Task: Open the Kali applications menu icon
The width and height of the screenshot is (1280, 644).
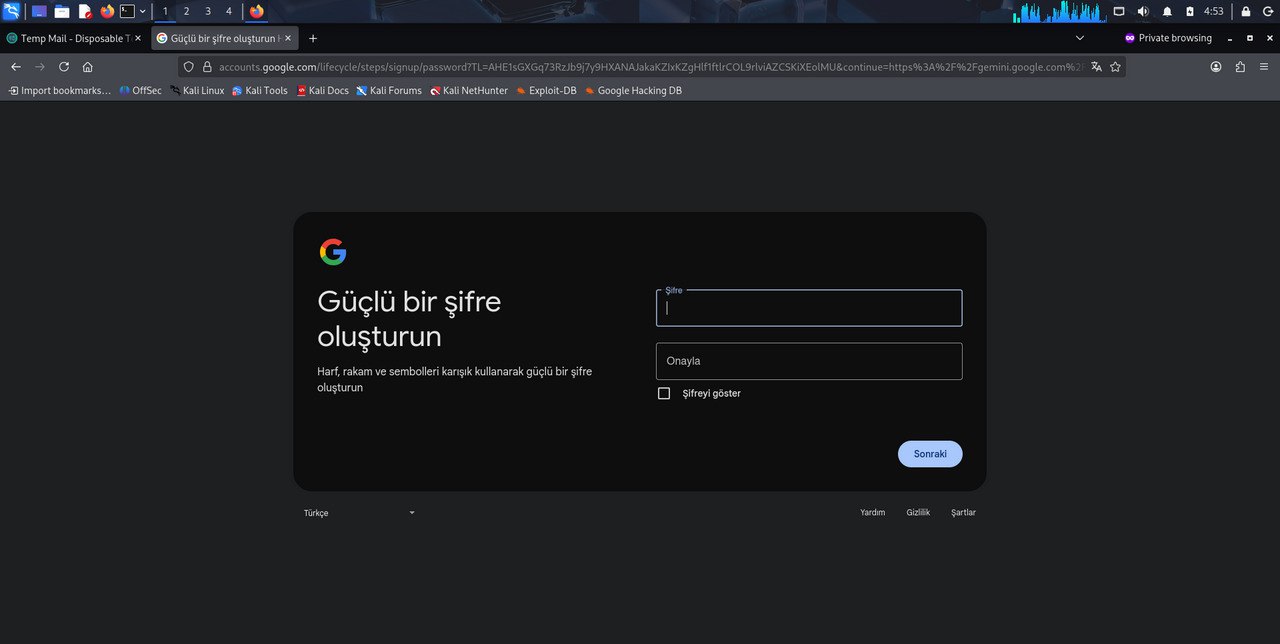Action: (11, 11)
